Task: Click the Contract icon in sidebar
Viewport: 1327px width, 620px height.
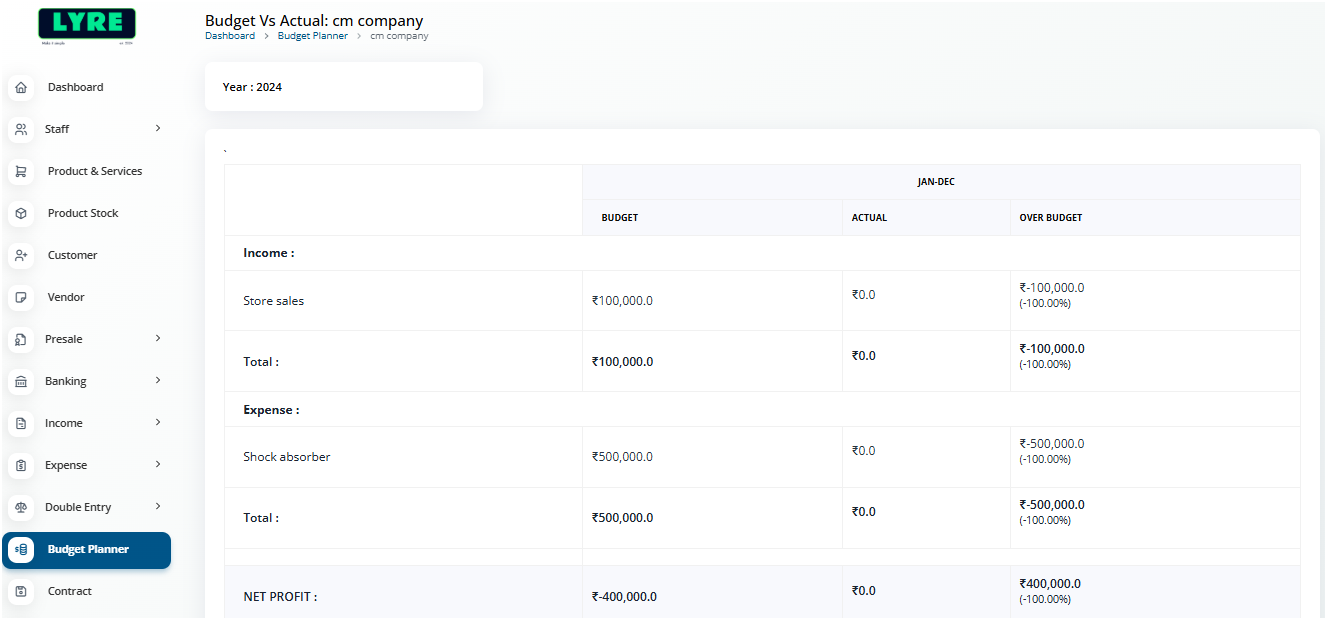Action: click(x=21, y=592)
